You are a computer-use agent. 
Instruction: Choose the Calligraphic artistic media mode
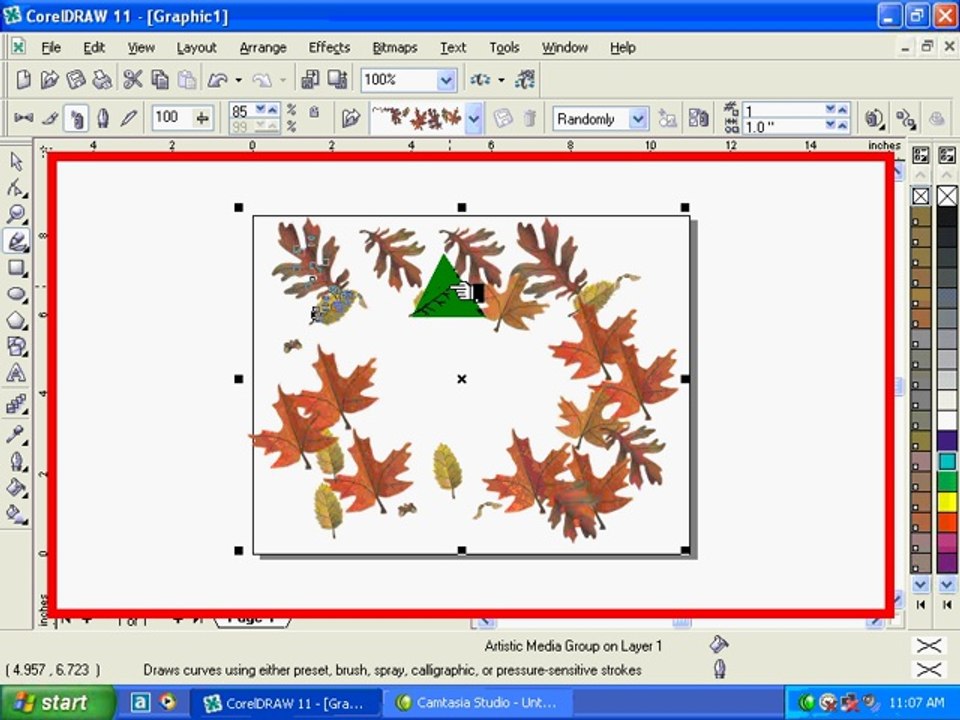pos(103,118)
